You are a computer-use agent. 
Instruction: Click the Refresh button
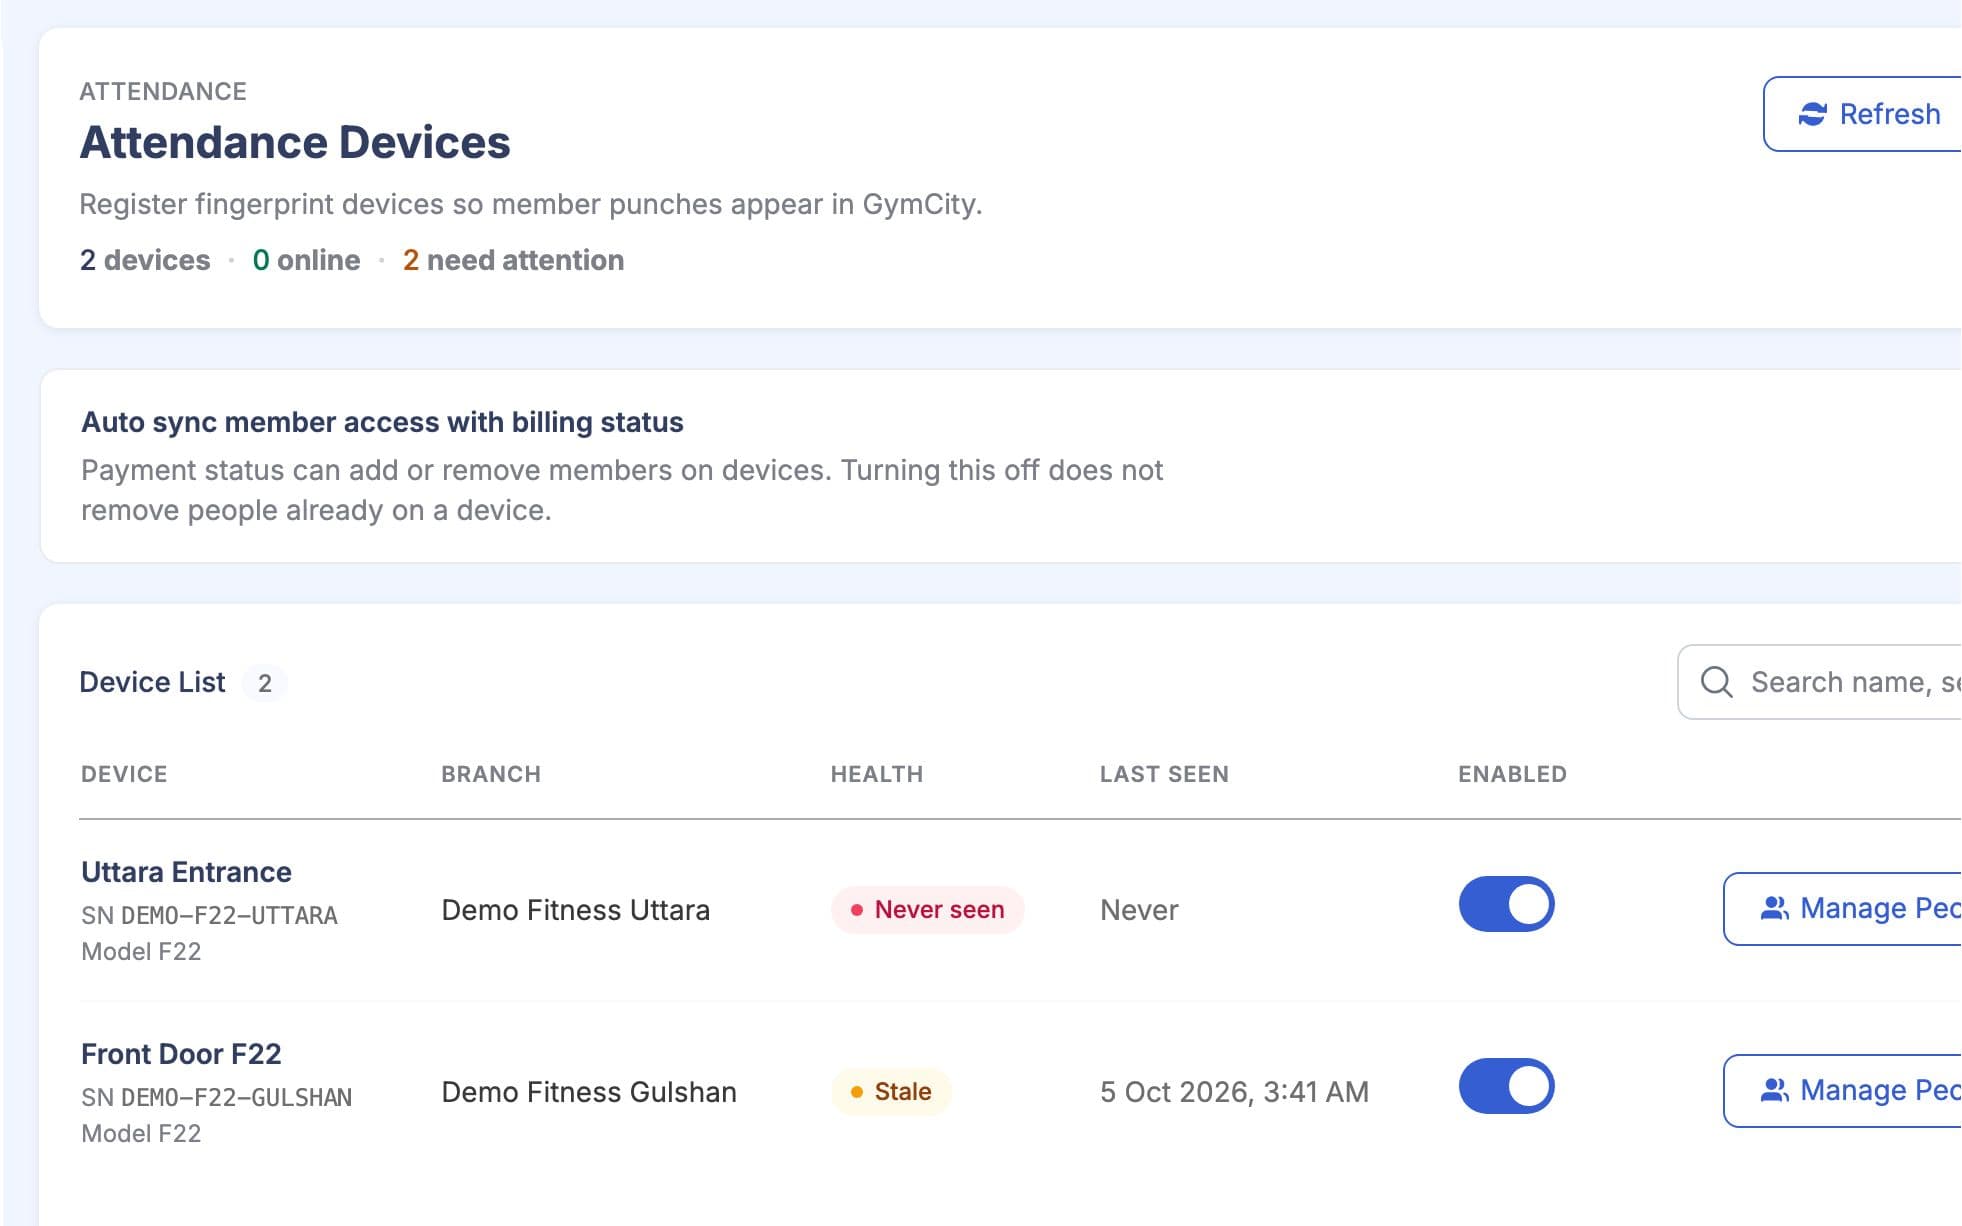tap(1862, 114)
